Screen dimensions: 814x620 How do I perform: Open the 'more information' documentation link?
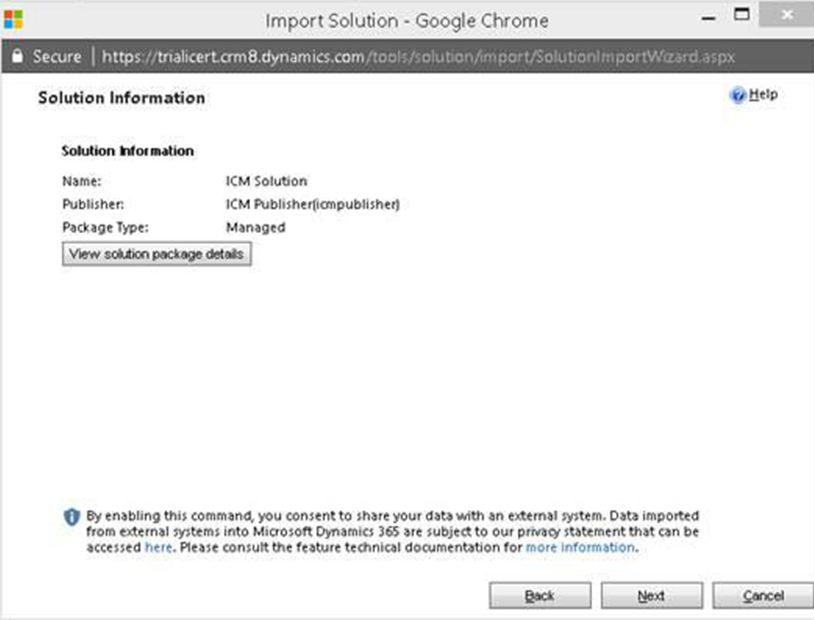580,548
